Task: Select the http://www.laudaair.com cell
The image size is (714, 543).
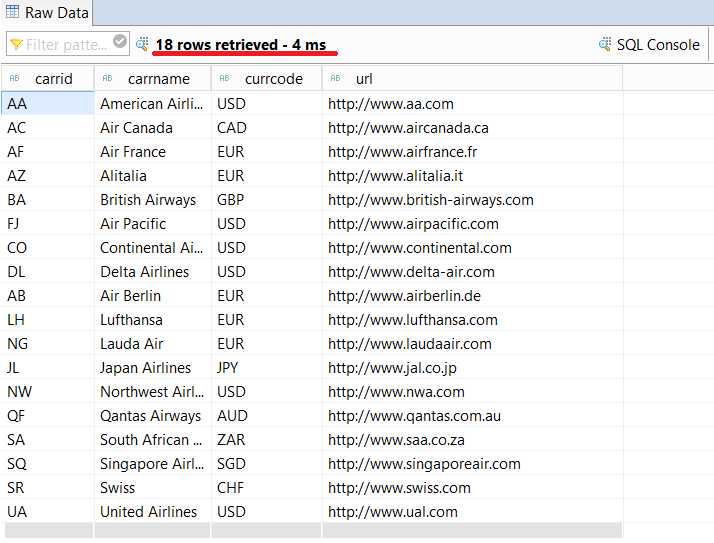Action: tap(472, 343)
